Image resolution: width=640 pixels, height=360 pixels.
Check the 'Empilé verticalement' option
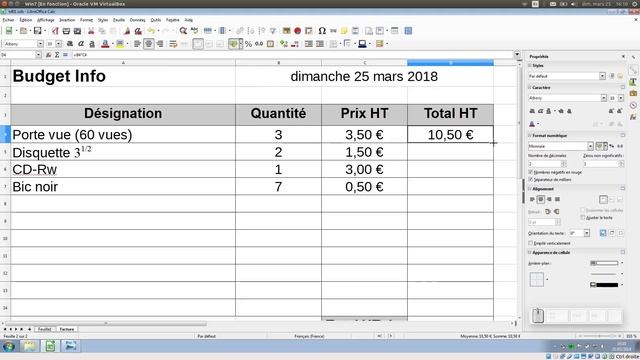coord(531,243)
